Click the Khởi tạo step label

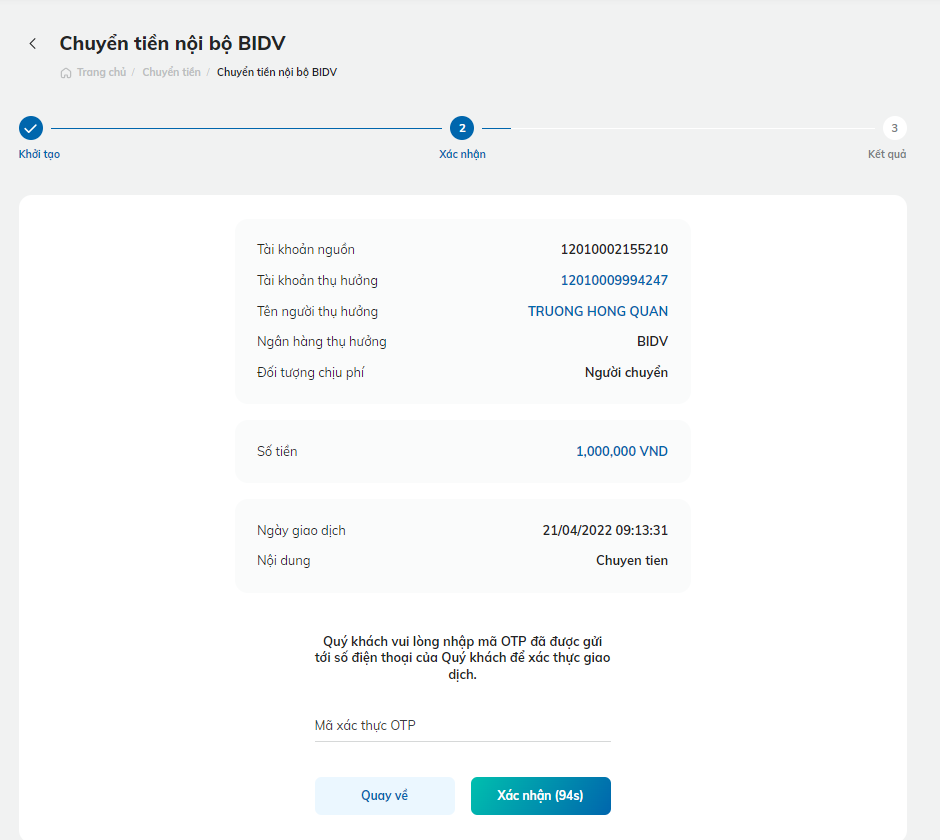(39, 154)
